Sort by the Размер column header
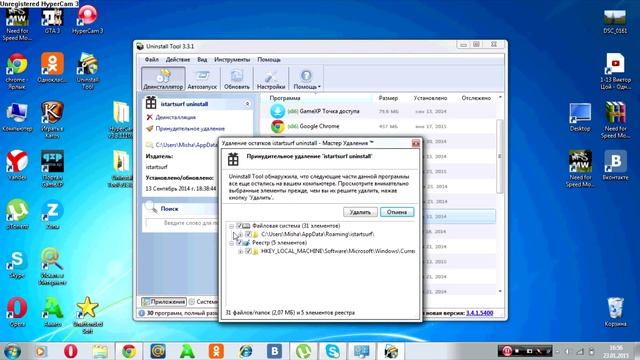Screen dimensions: 640x360 [x=388, y=98]
